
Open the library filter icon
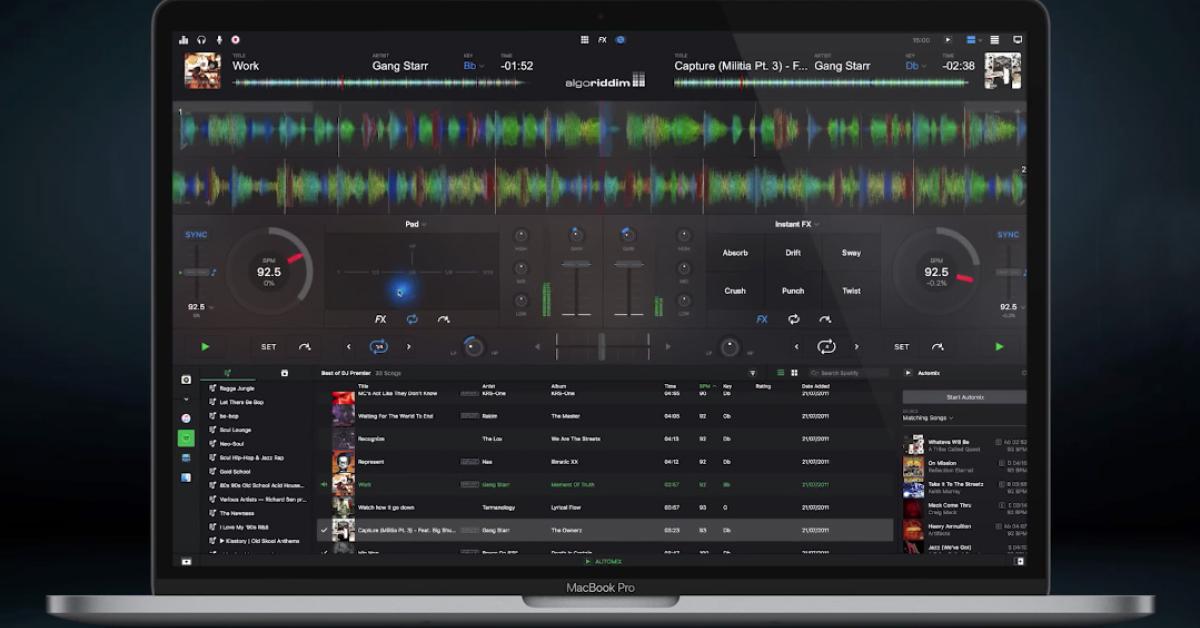[x=750, y=373]
